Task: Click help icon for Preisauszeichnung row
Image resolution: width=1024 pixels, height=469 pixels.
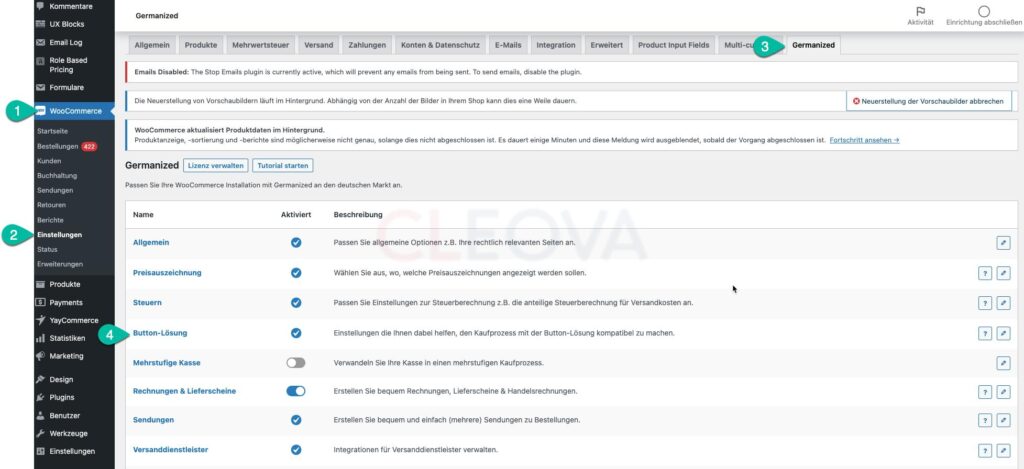Action: [x=984, y=273]
